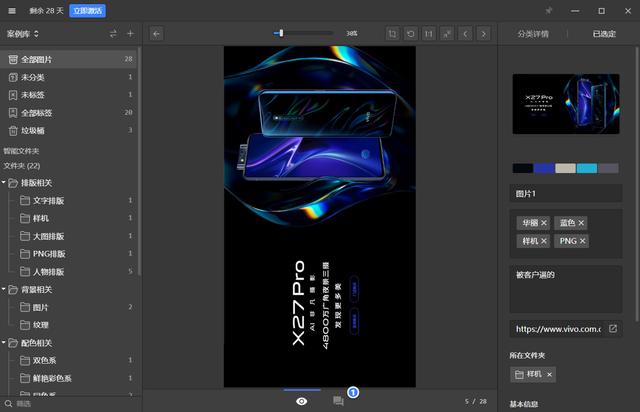The image size is (640, 412).
Task: Rotate the image counterclockwise
Action: (x=411, y=33)
